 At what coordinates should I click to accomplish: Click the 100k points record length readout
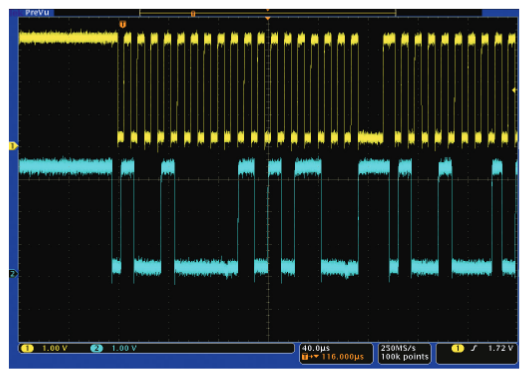(405, 357)
